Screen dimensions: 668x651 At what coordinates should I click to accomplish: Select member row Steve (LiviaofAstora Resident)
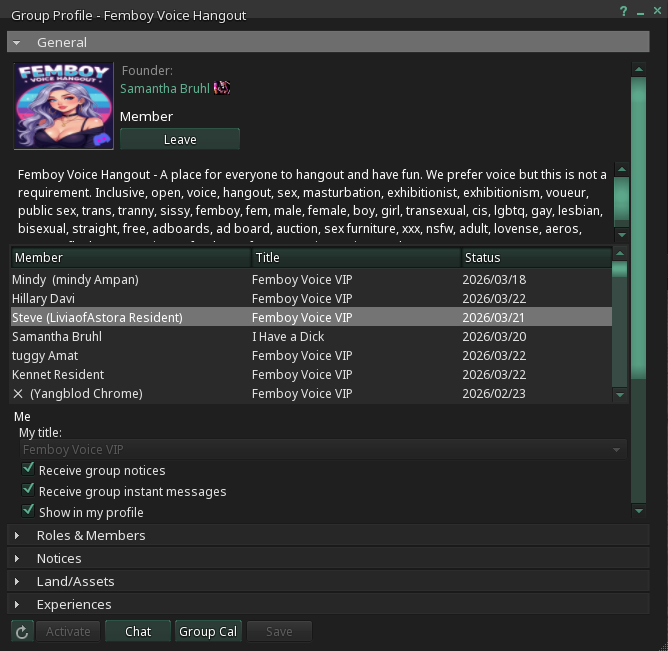[311, 317]
